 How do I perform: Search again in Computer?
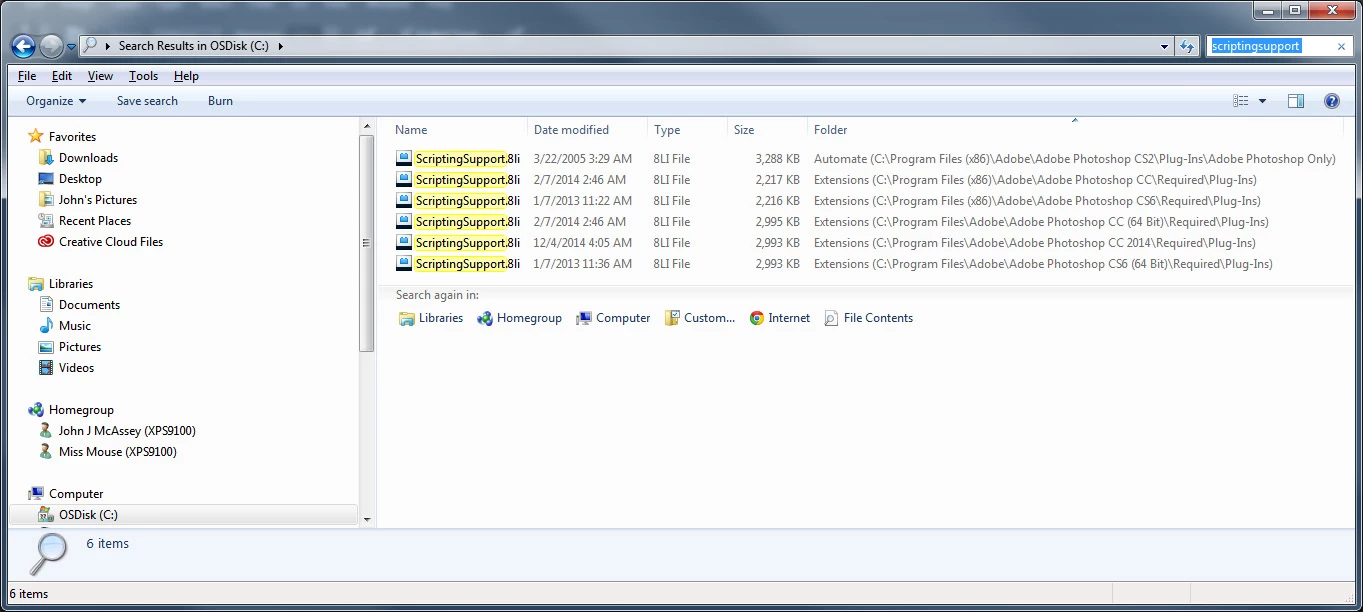[613, 318]
